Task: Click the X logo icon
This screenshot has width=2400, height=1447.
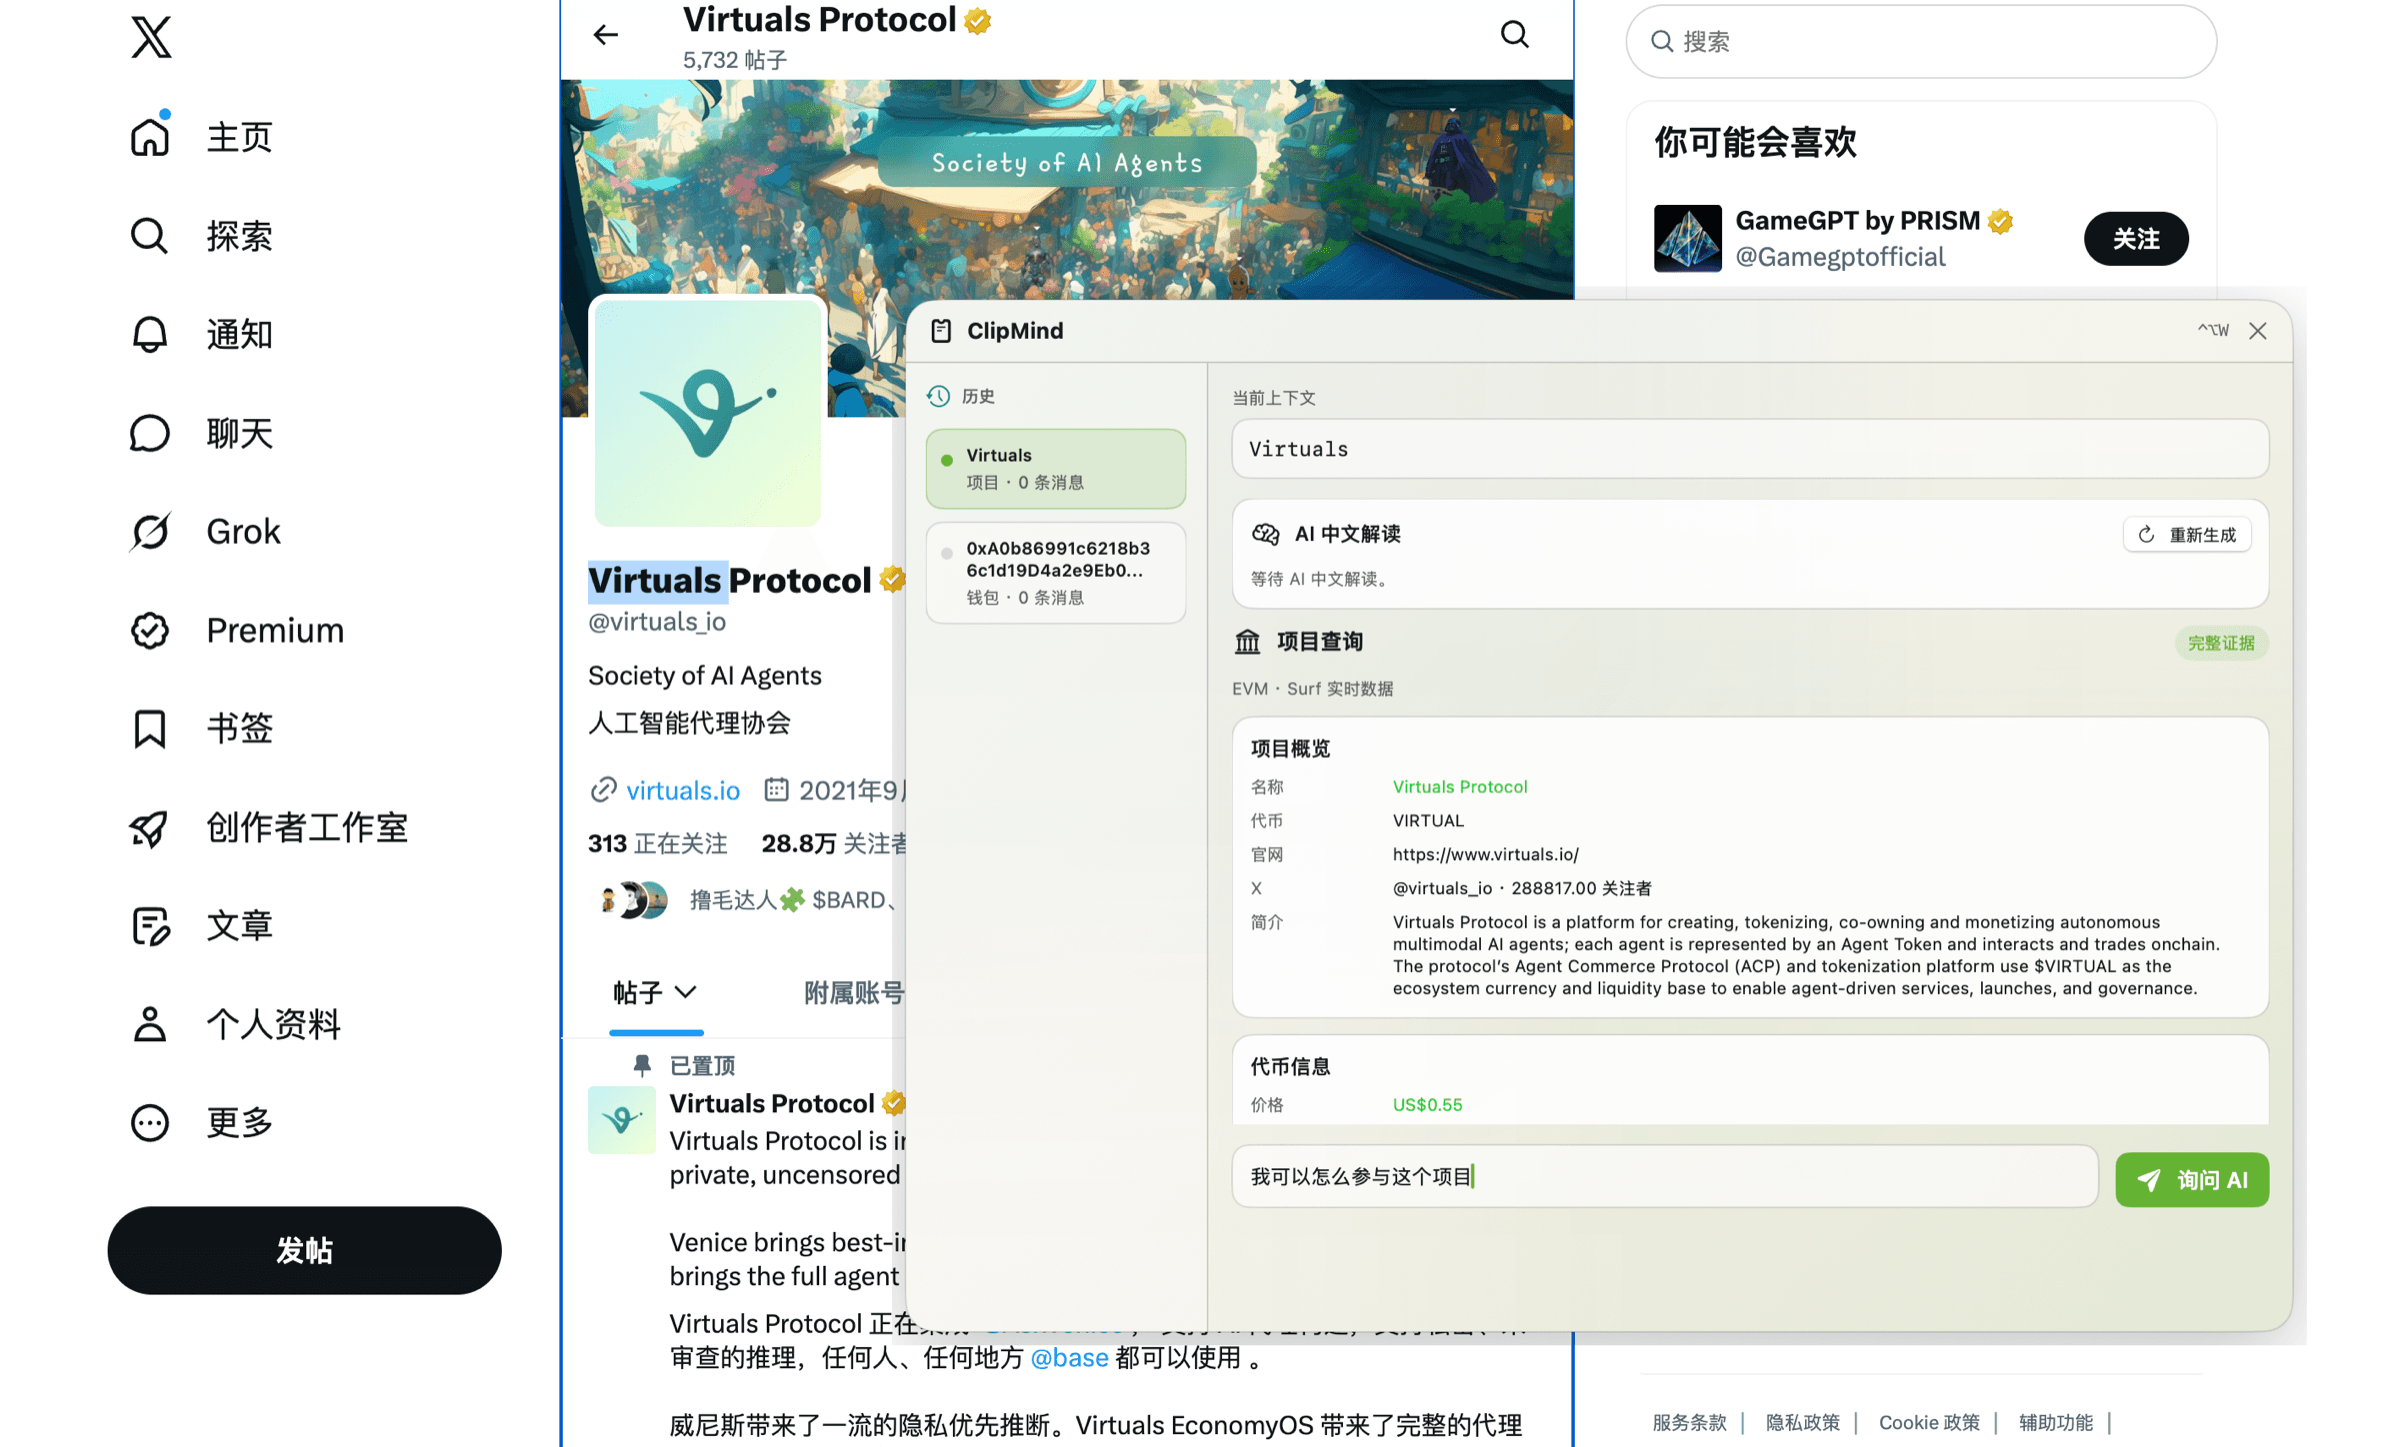Action: [151, 37]
